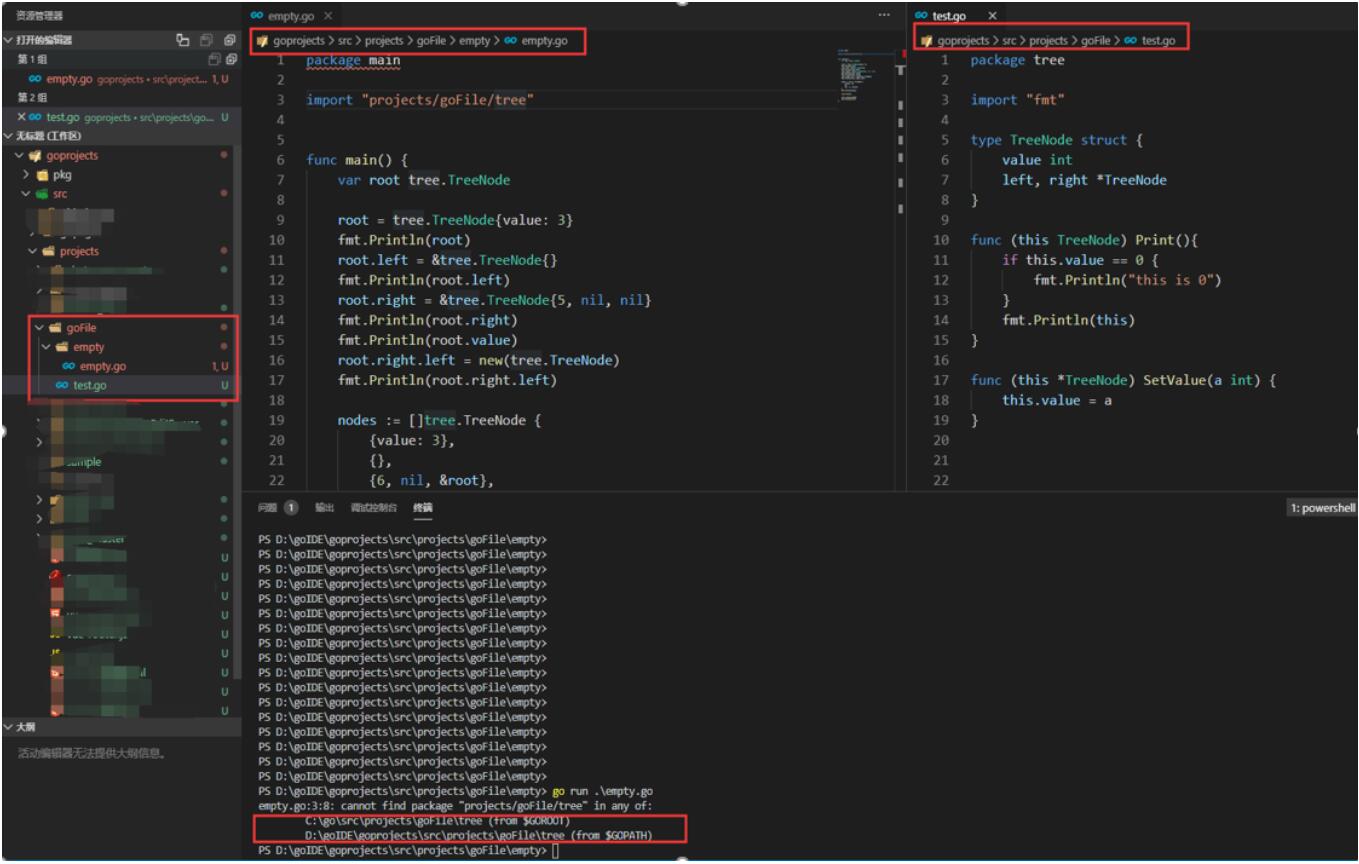Click the src folder icon

click(x=42, y=193)
